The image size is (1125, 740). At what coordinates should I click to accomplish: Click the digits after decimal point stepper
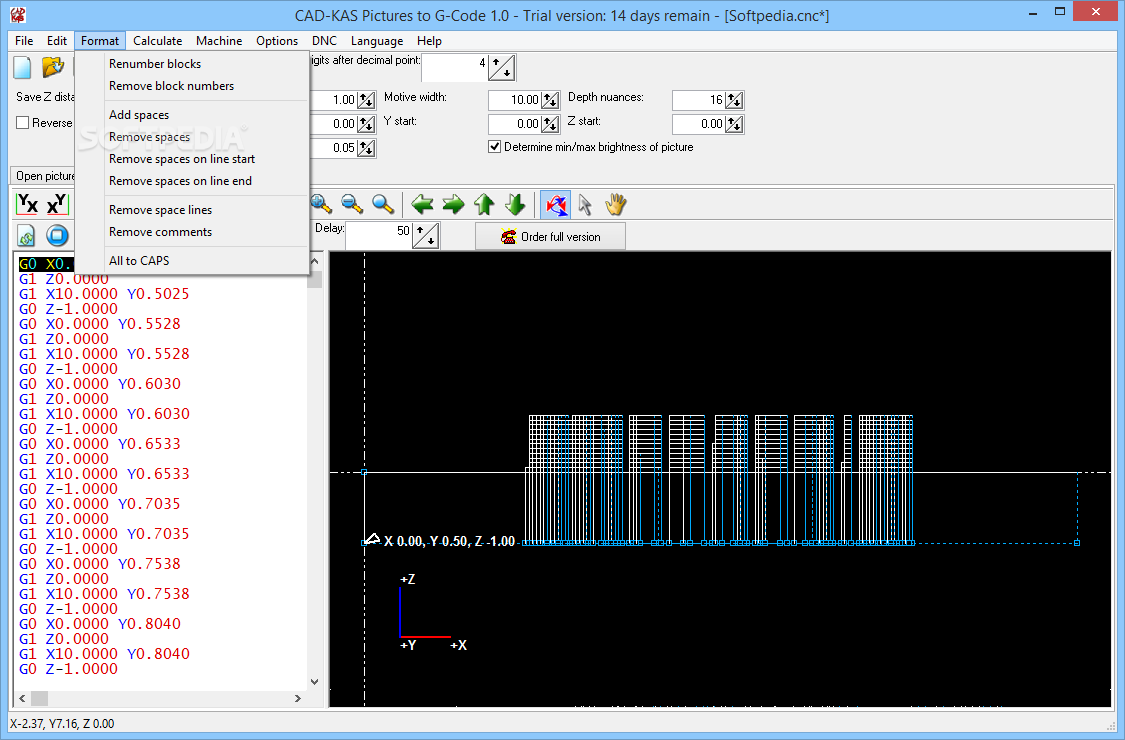pyautogui.click(x=502, y=67)
